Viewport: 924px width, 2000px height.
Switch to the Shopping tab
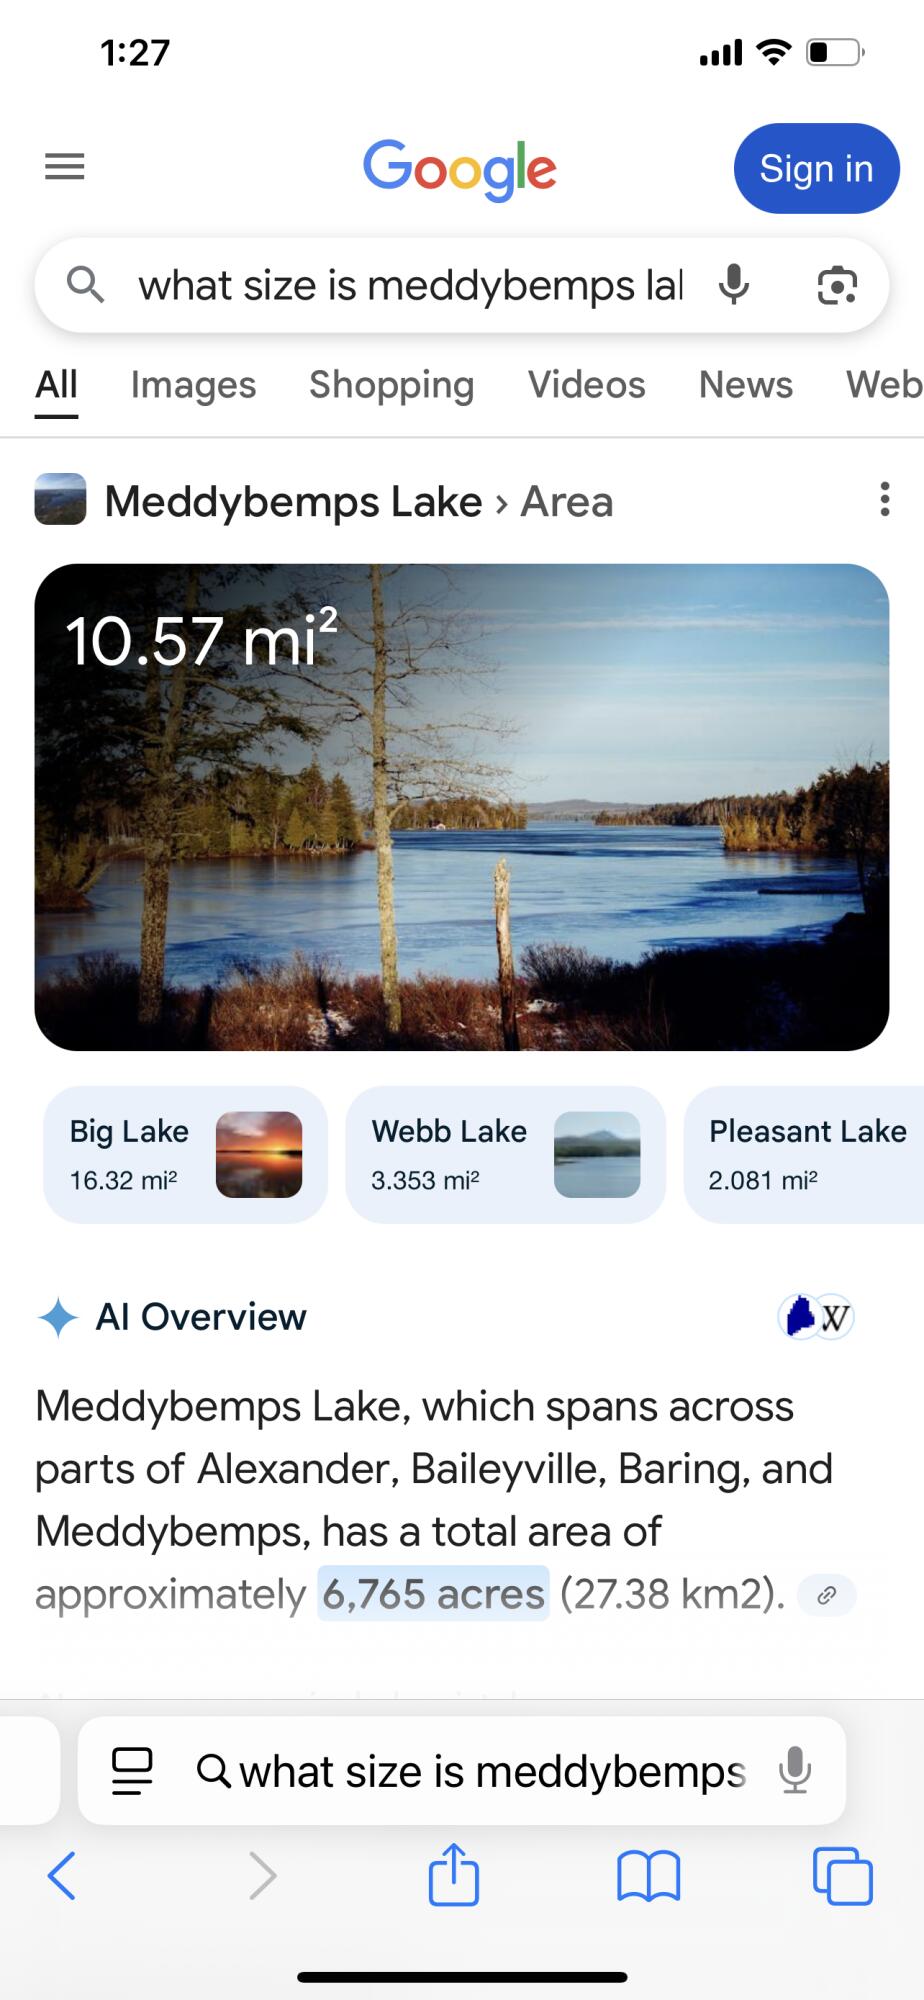point(391,385)
